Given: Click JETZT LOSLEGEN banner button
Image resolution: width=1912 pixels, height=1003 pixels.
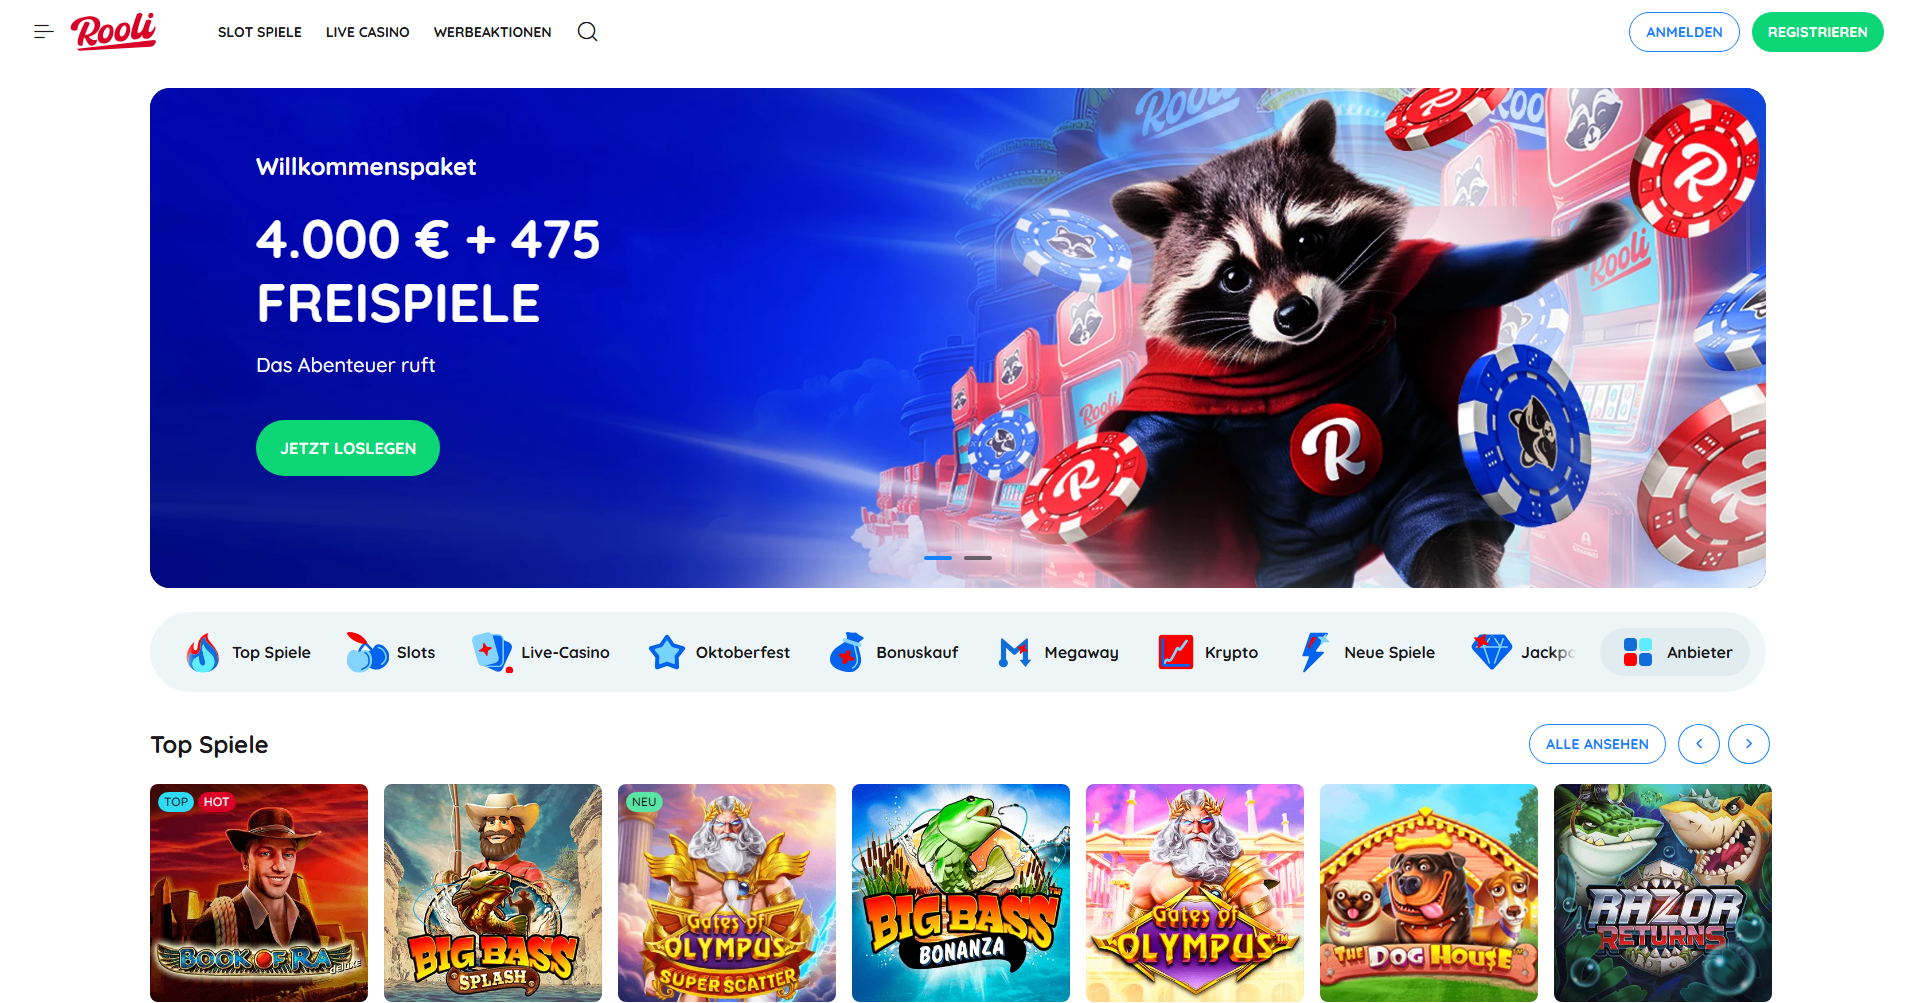Looking at the screenshot, I should (x=348, y=448).
